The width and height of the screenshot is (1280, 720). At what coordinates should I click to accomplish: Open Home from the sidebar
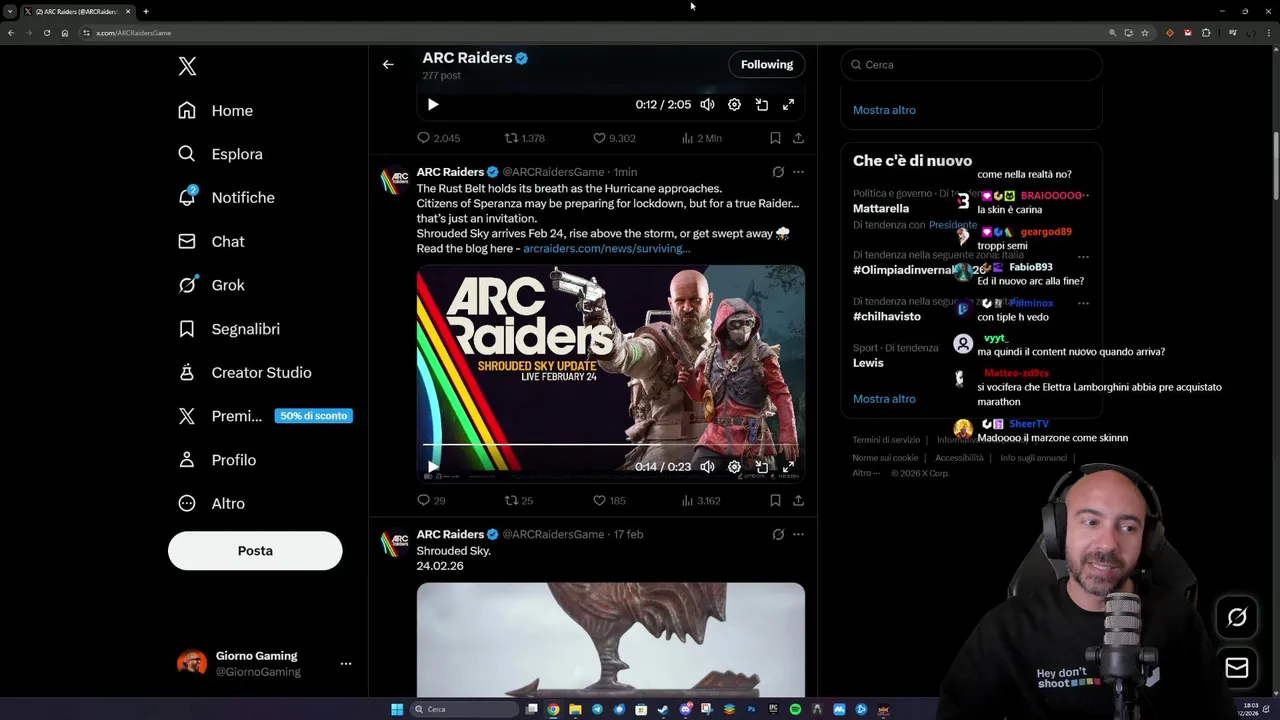tap(216, 111)
